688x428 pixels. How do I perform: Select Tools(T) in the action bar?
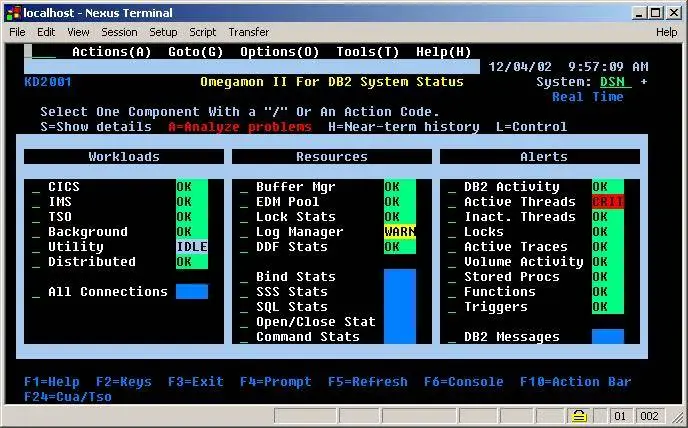pos(368,52)
